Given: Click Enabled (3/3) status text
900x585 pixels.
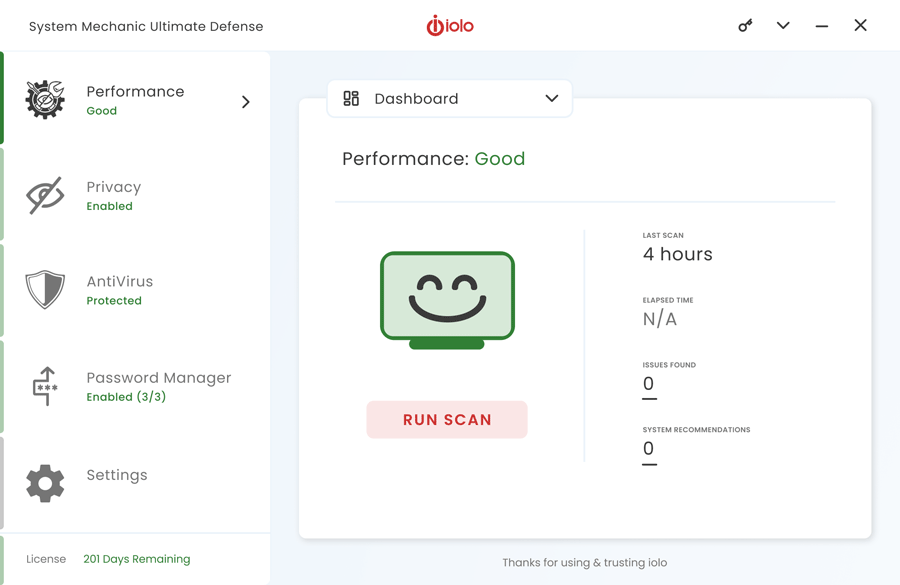Looking at the screenshot, I should tap(126, 397).
